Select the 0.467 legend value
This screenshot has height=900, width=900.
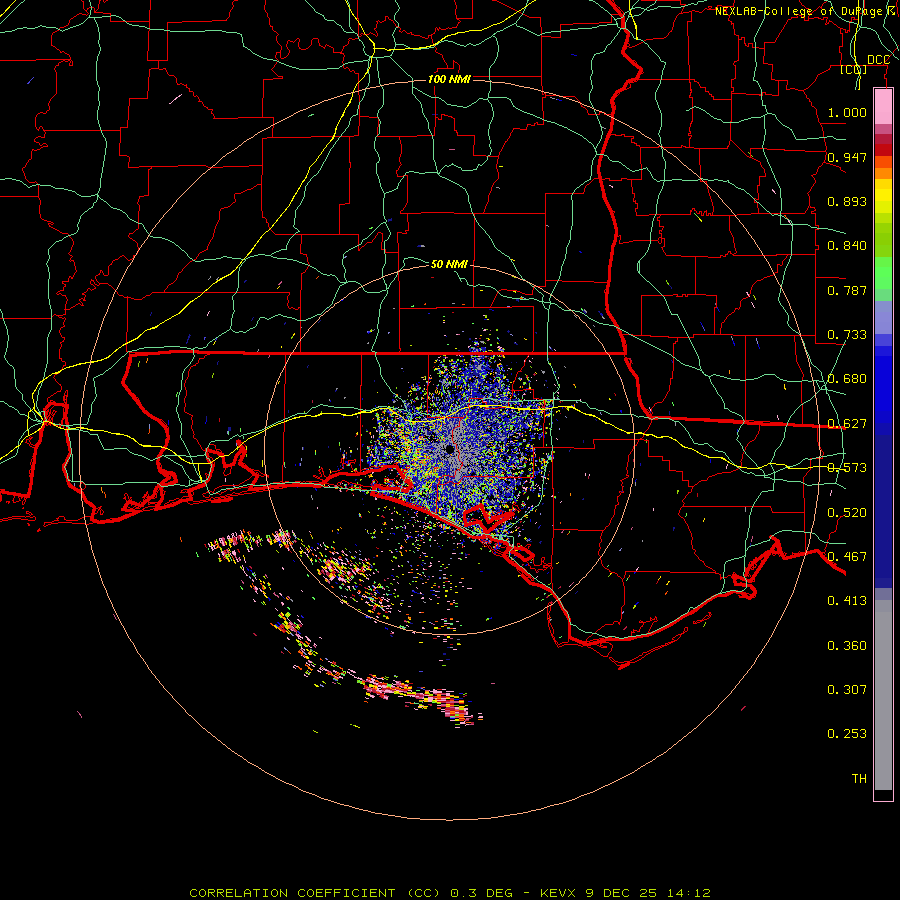click(847, 557)
